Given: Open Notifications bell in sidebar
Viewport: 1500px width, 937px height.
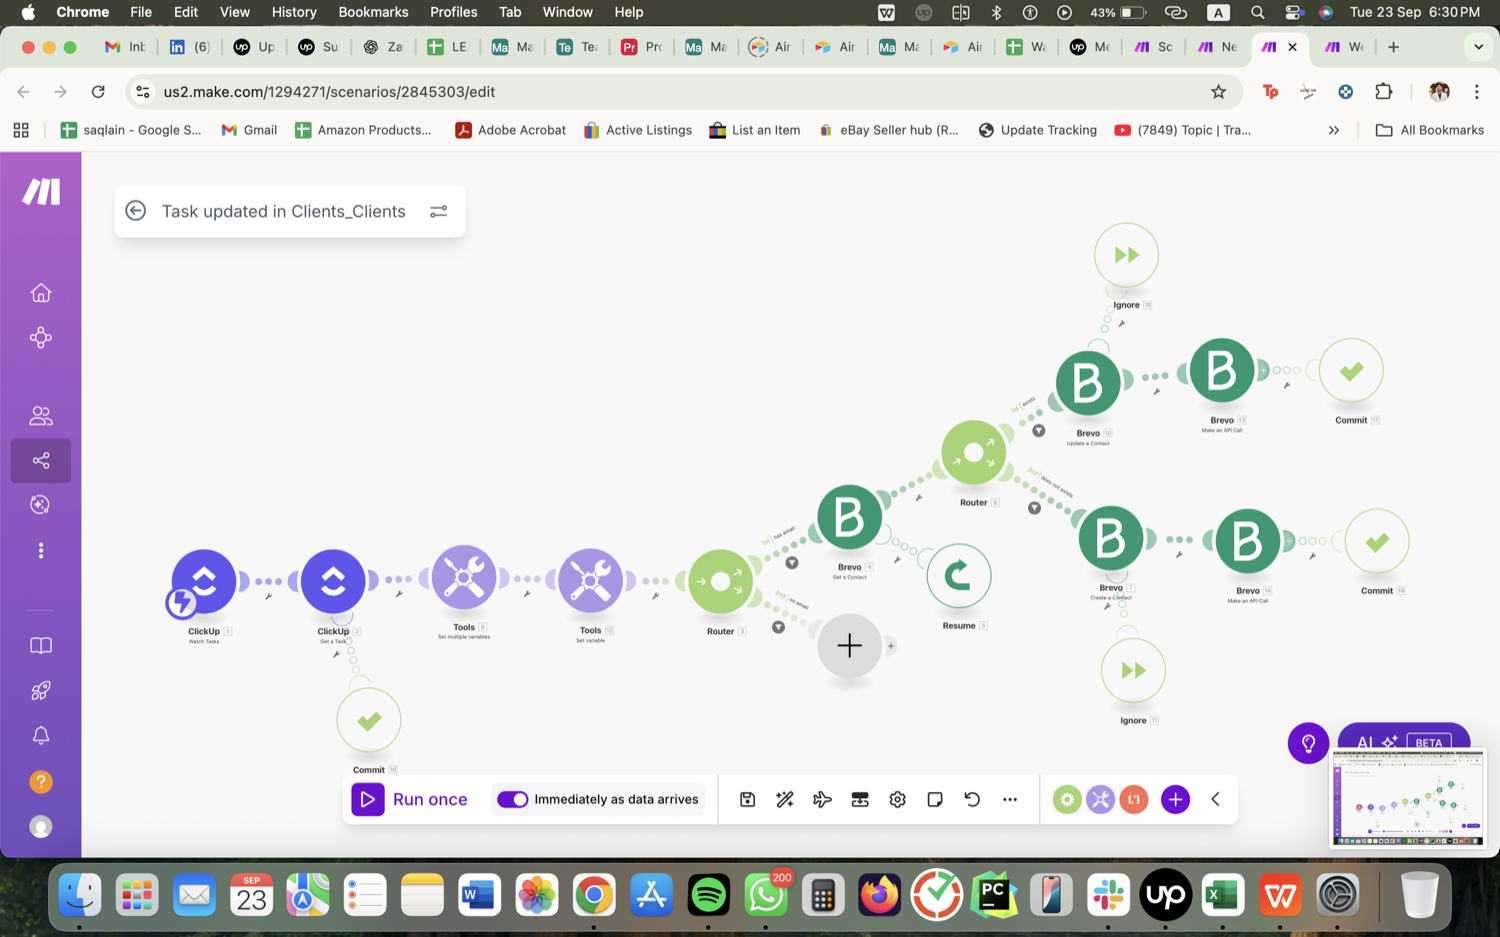Looking at the screenshot, I should [x=41, y=735].
